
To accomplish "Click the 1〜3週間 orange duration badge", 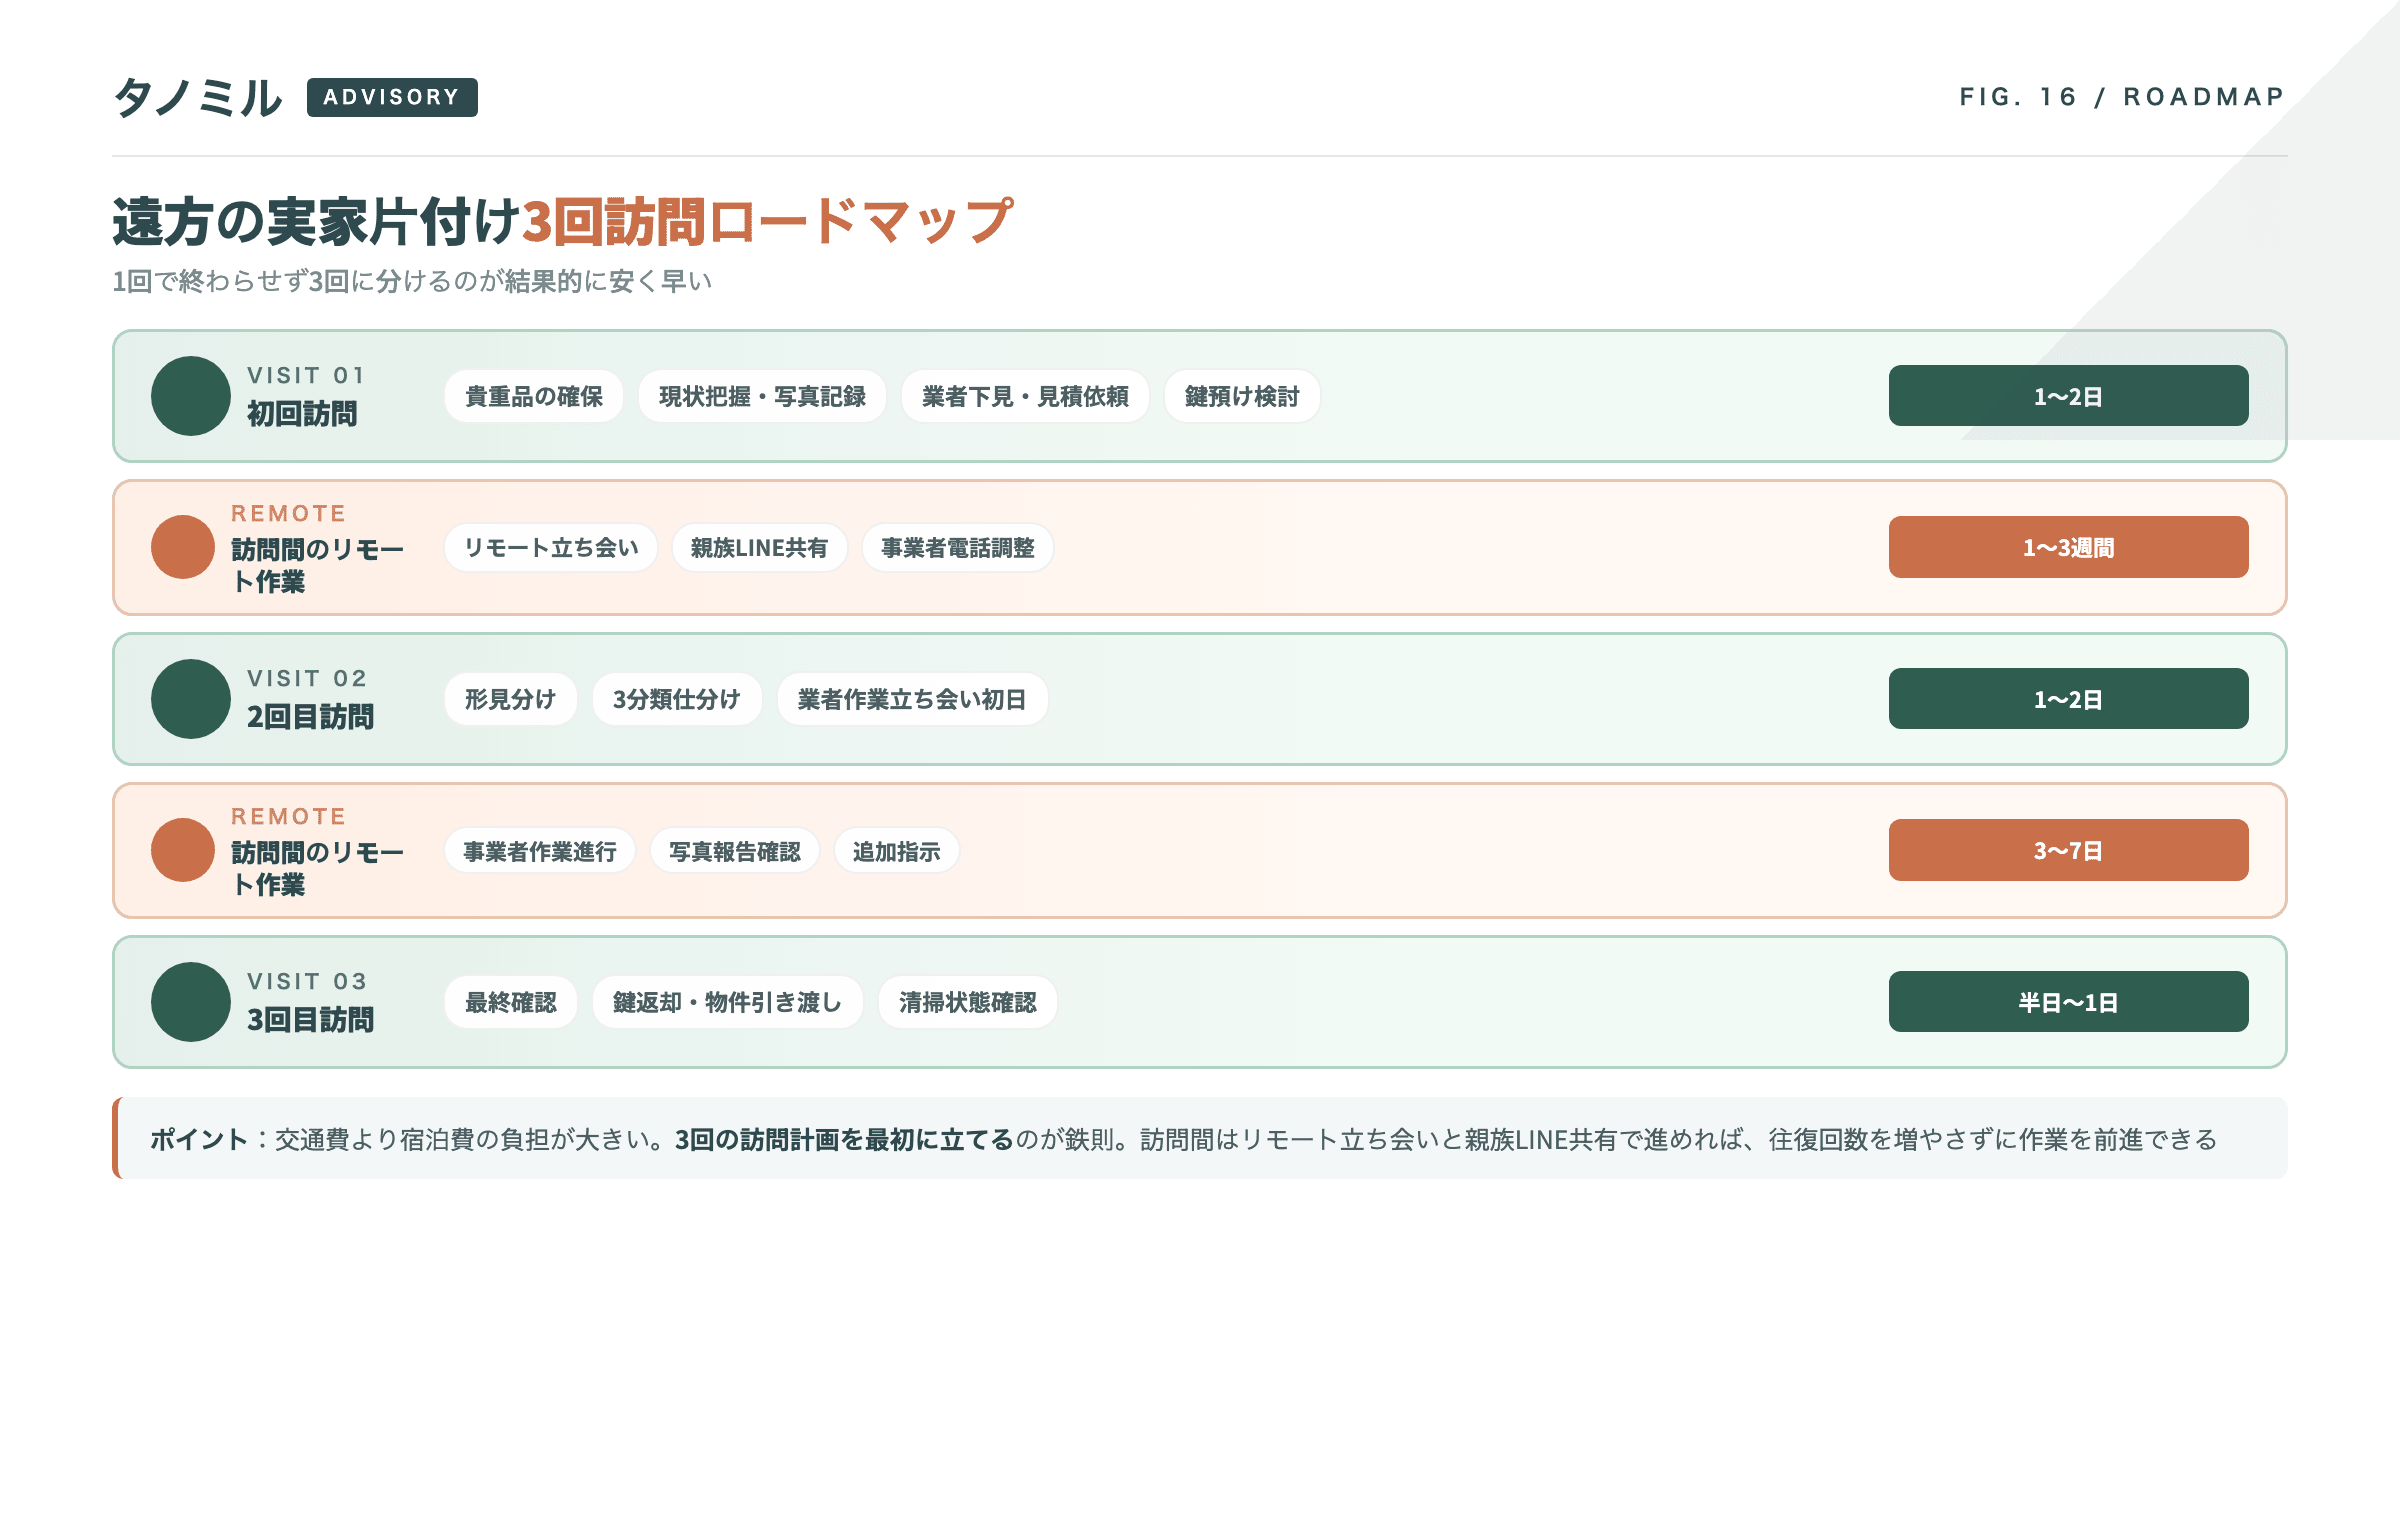I will point(2068,547).
